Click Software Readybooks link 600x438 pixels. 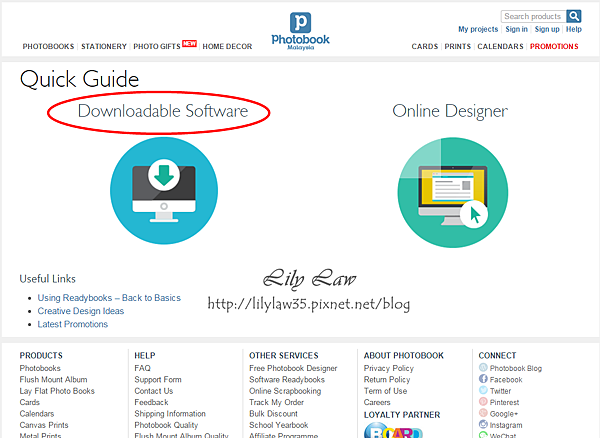pos(287,379)
